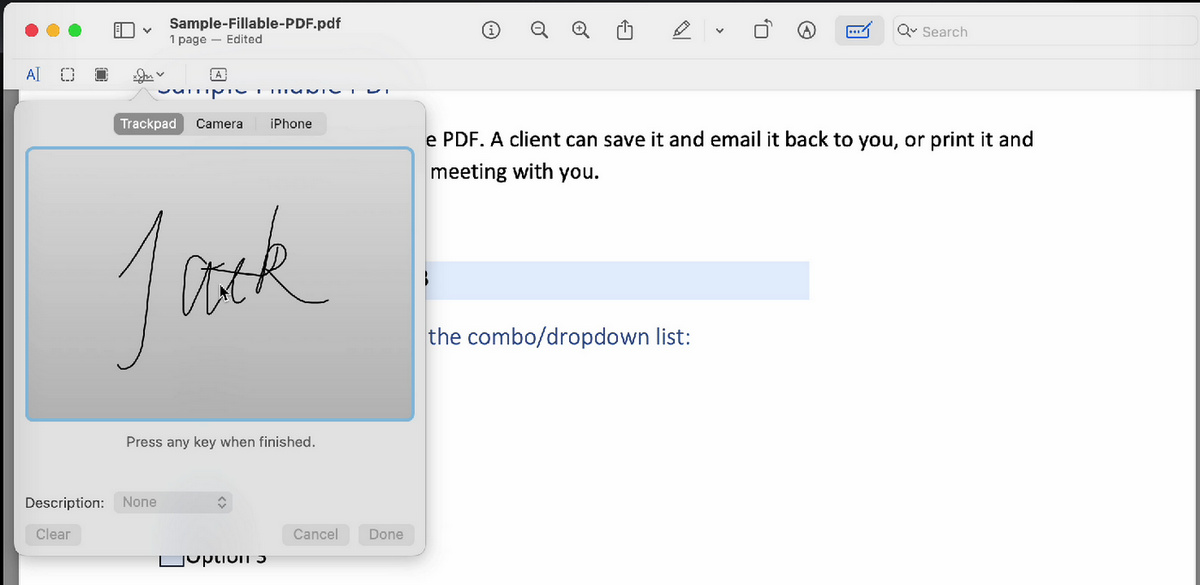Confirm the signature with Done
Image resolution: width=1200 pixels, height=585 pixels.
(x=386, y=534)
